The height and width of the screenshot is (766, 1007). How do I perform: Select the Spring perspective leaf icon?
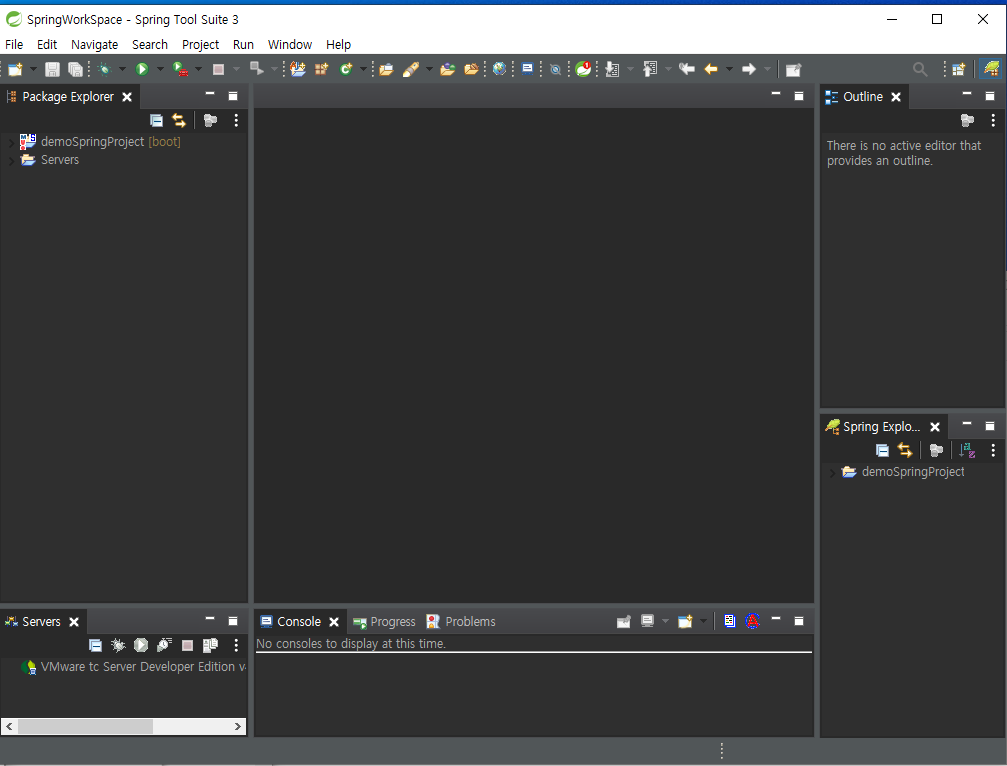[x=992, y=69]
